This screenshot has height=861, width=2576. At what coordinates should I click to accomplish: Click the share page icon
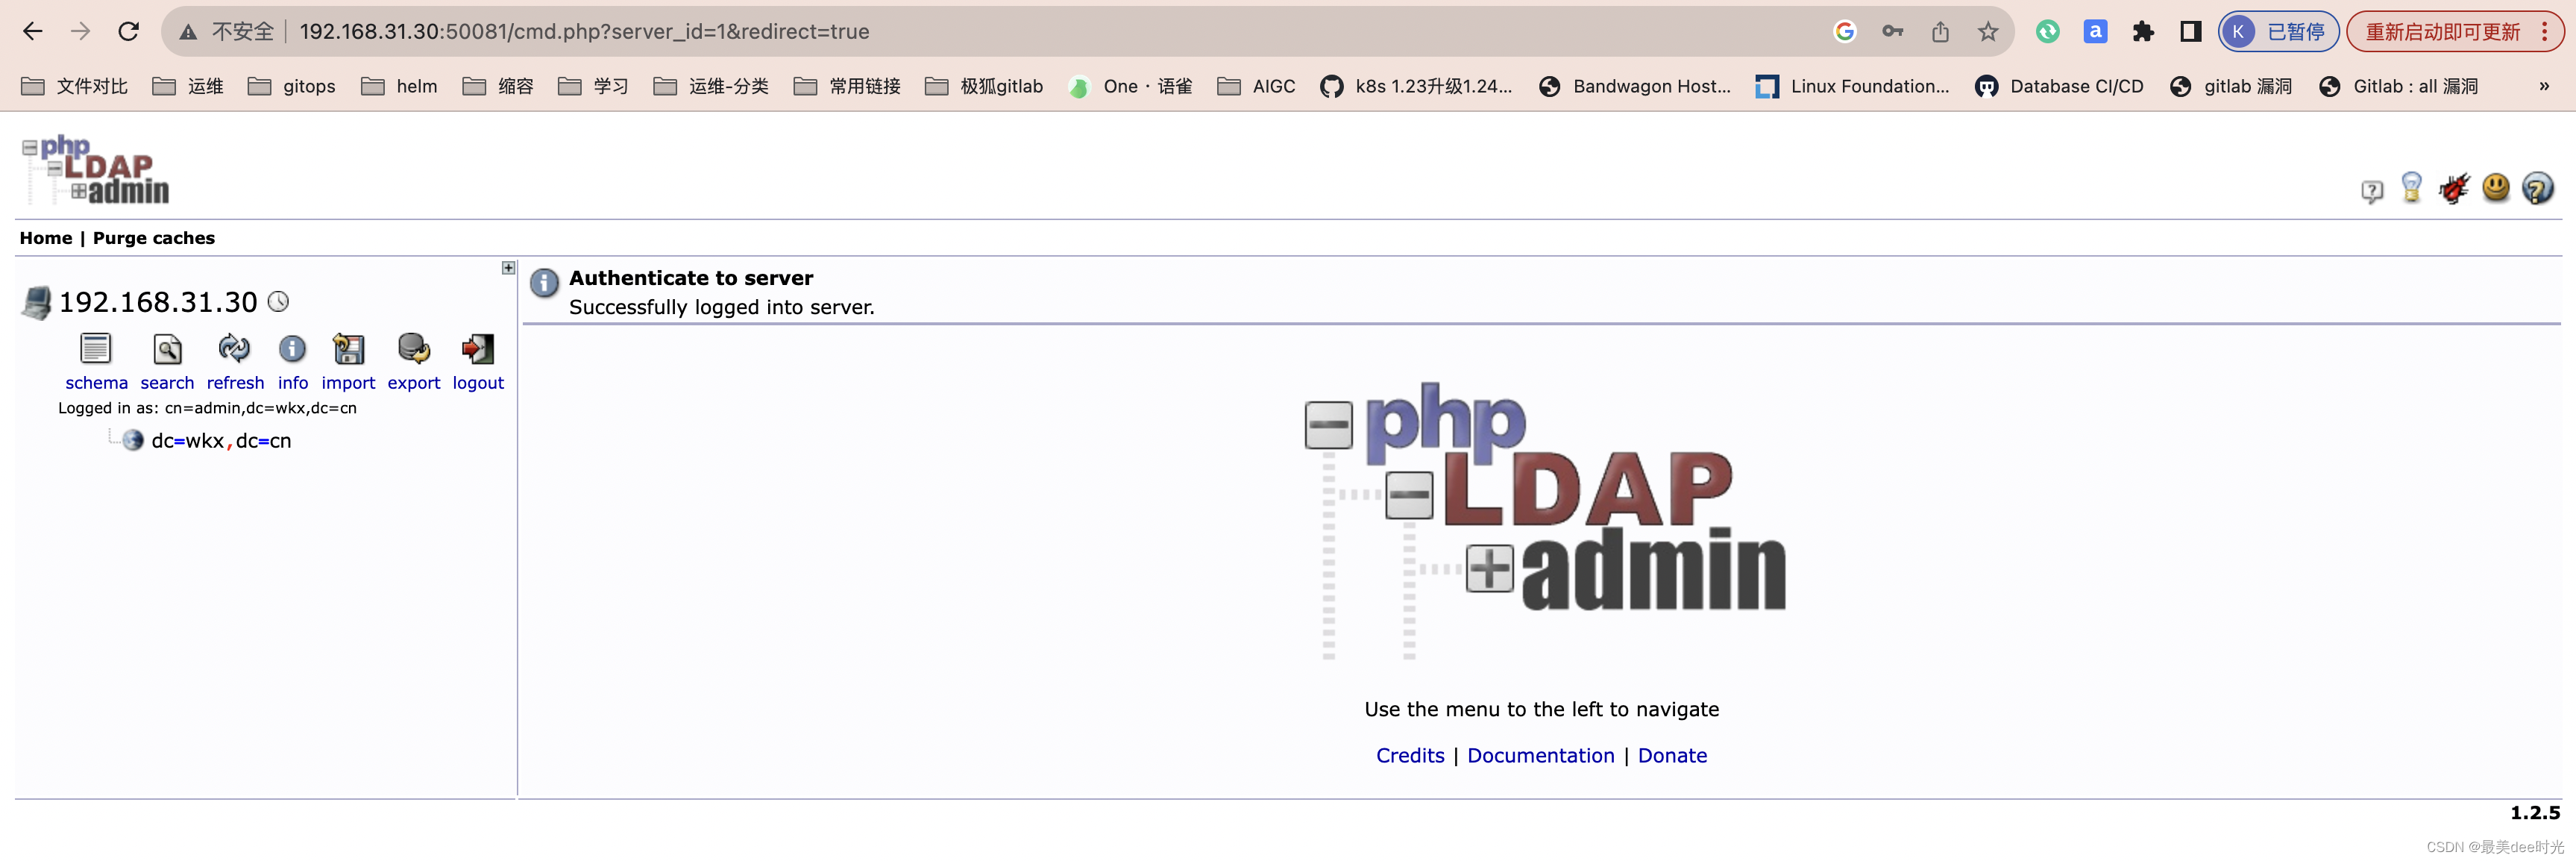[x=1940, y=31]
